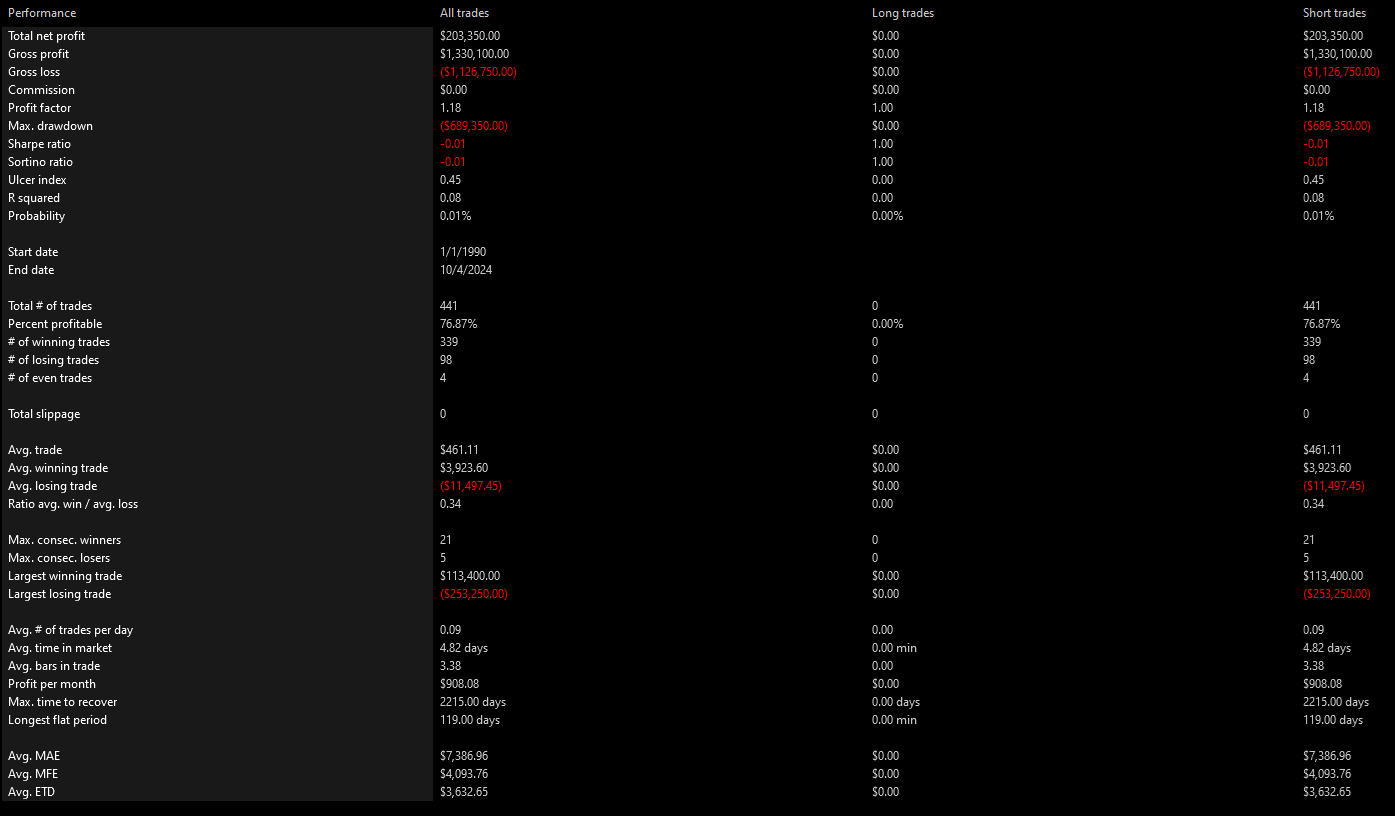Click the Avg. MFE row label
Image resolution: width=1395 pixels, height=816 pixels.
click(x=34, y=774)
